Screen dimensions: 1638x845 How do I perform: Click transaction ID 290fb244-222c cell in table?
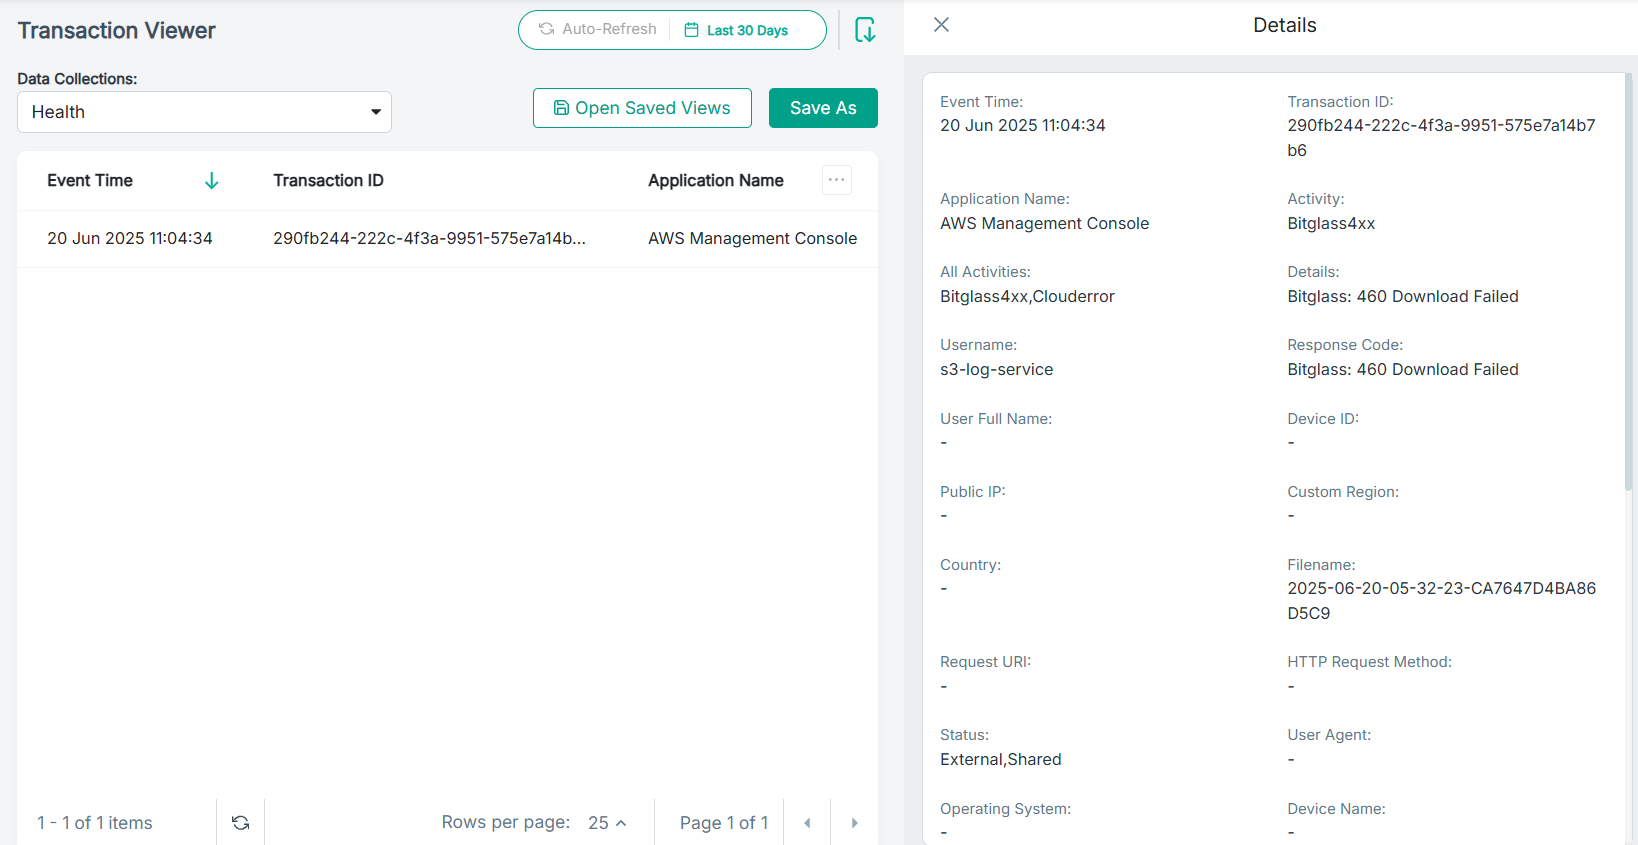click(429, 239)
